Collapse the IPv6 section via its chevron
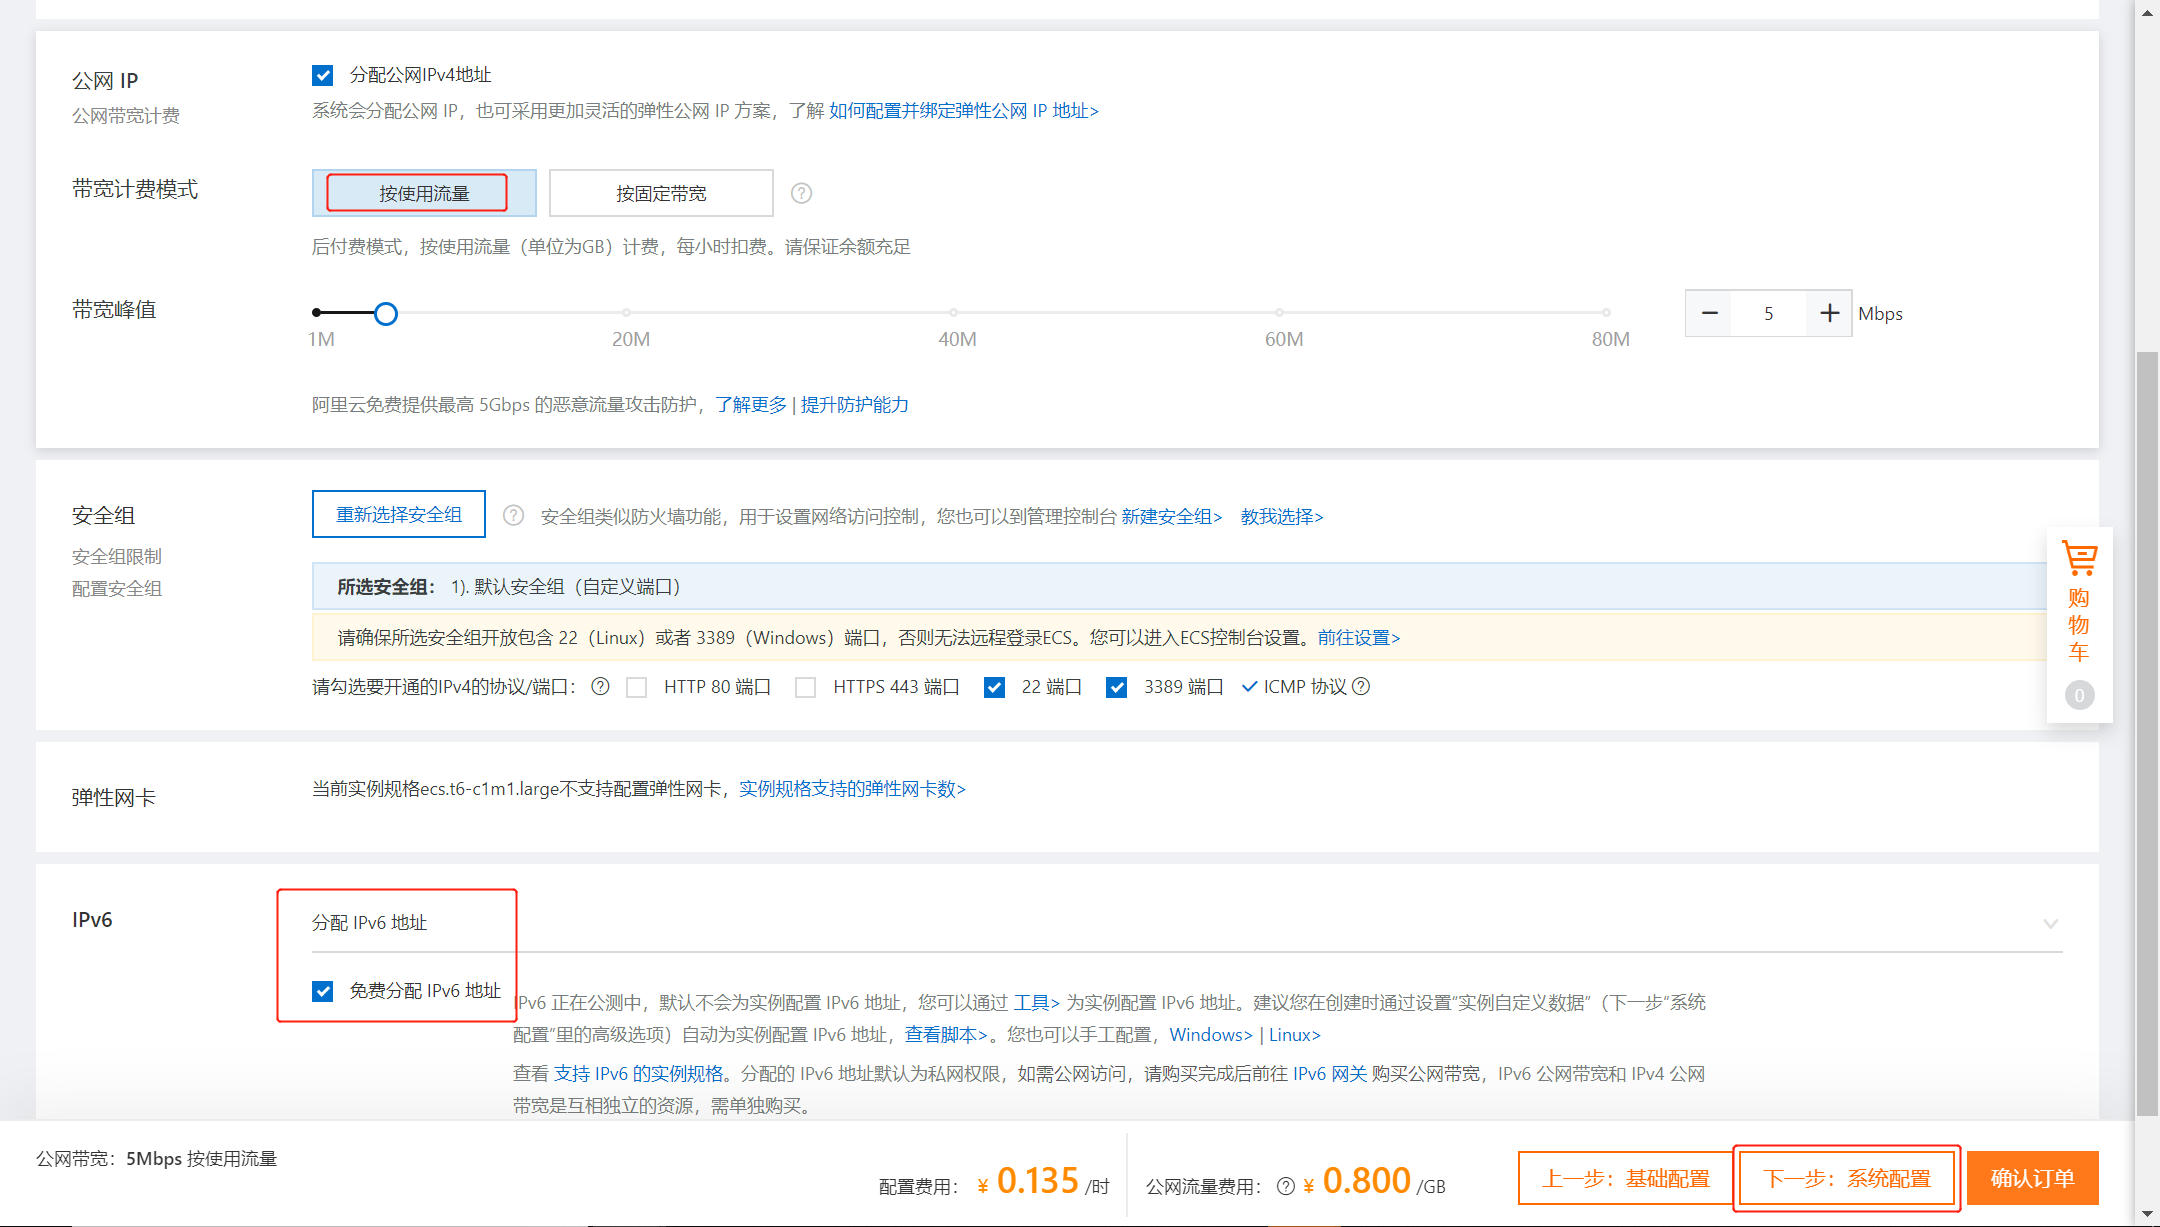2160x1227 pixels. (x=2051, y=924)
